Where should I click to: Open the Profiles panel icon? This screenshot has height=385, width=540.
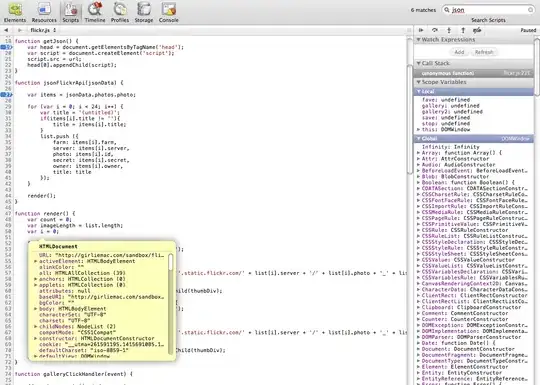120,12
